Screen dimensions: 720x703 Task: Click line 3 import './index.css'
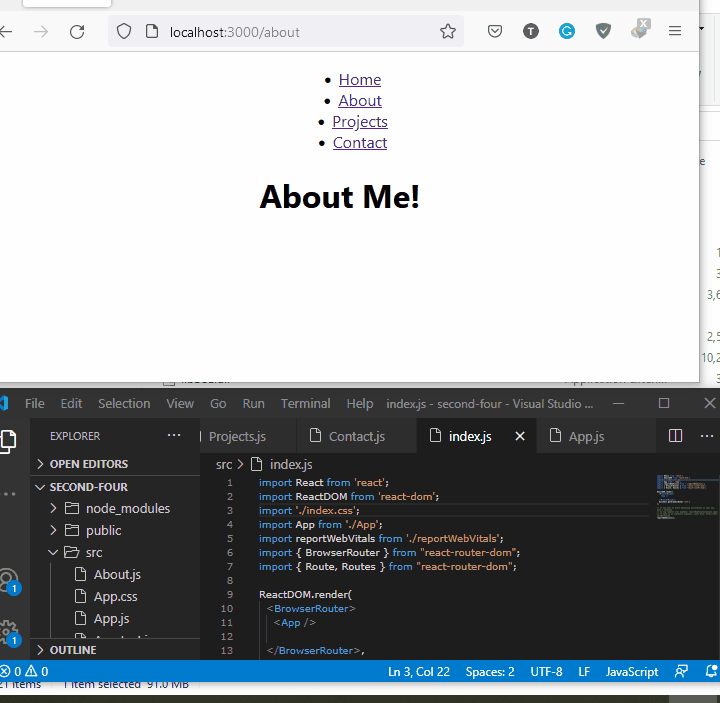[x=309, y=511]
